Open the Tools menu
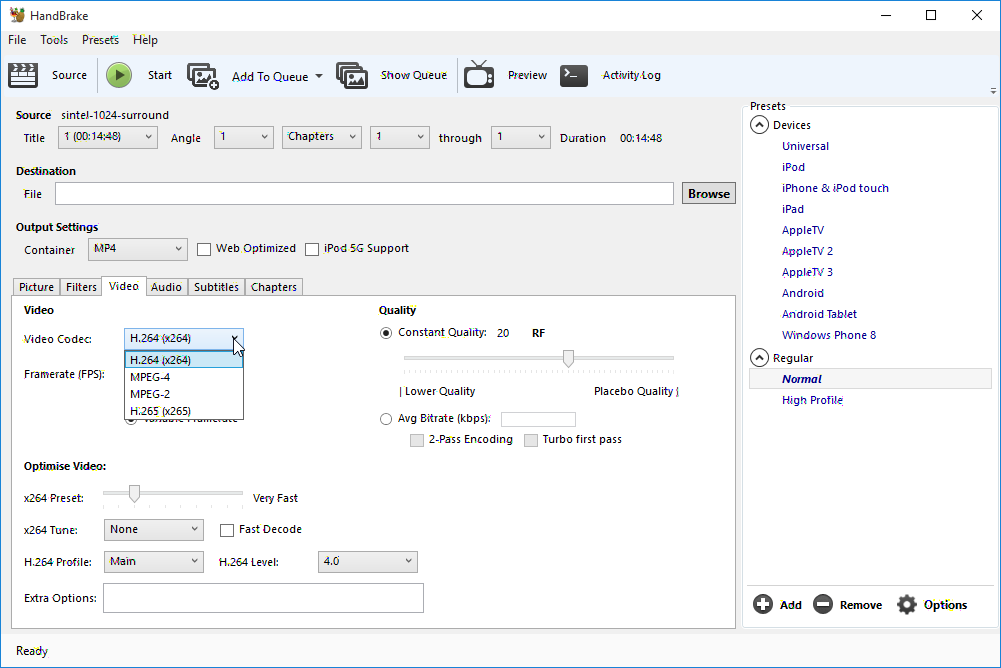Viewport: 1001px width, 668px height. tap(54, 40)
